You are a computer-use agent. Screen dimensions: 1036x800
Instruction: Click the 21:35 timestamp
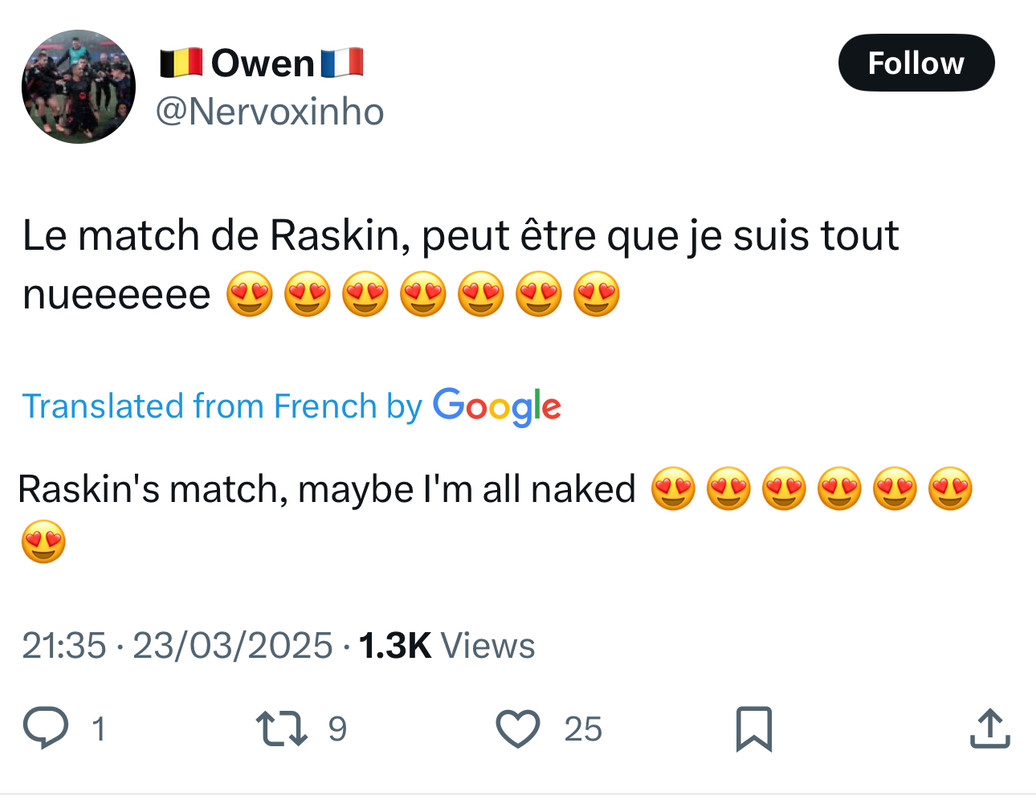[x=64, y=645]
